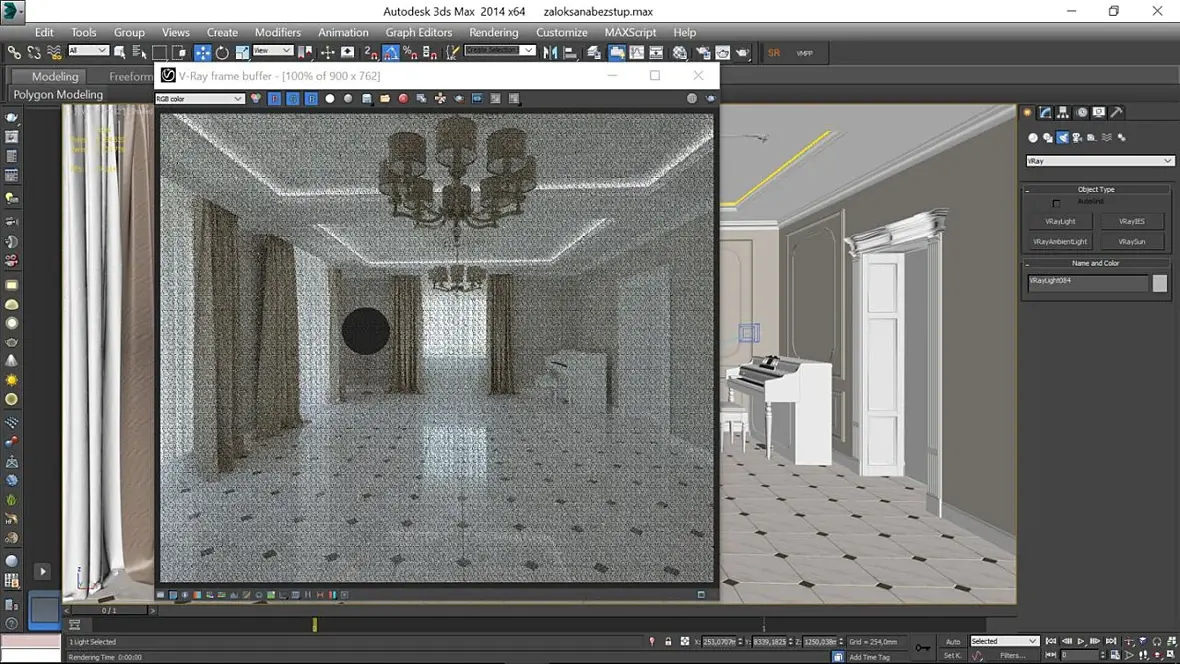The height and width of the screenshot is (664, 1180).
Task: Click the VRayLight084 name field
Action: [x=1088, y=282]
